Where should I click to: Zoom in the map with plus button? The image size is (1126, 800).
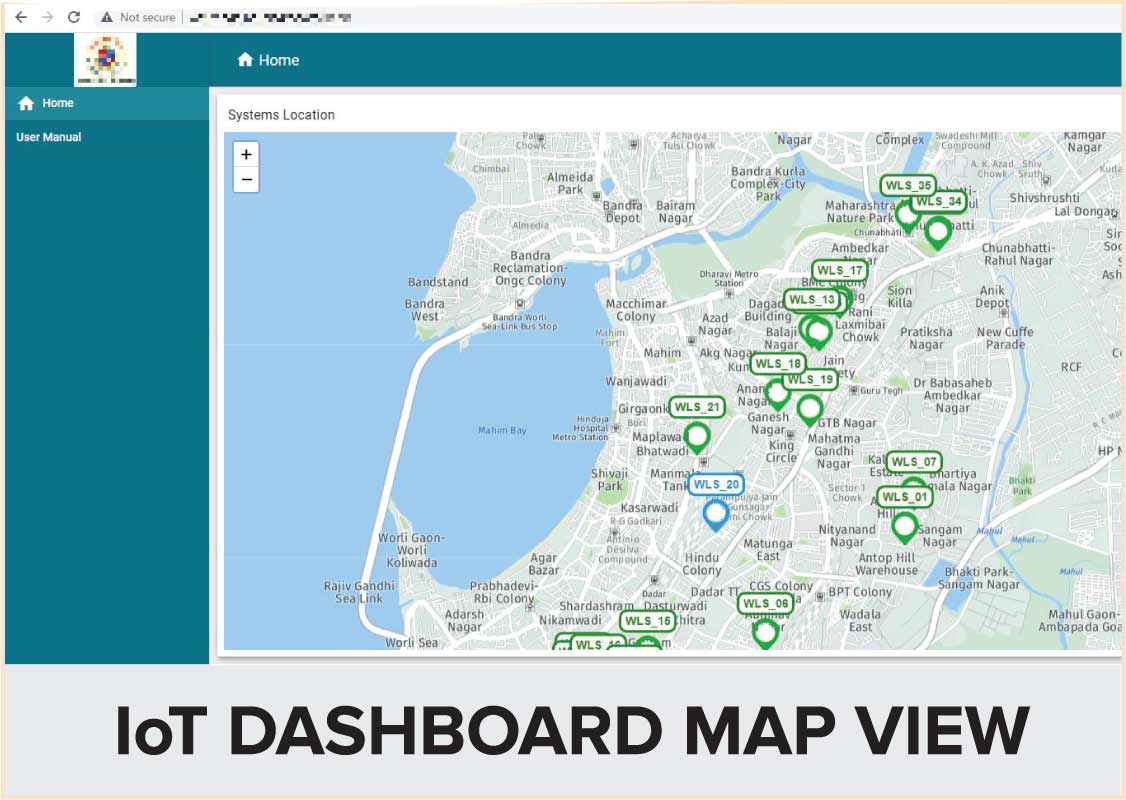(x=246, y=155)
